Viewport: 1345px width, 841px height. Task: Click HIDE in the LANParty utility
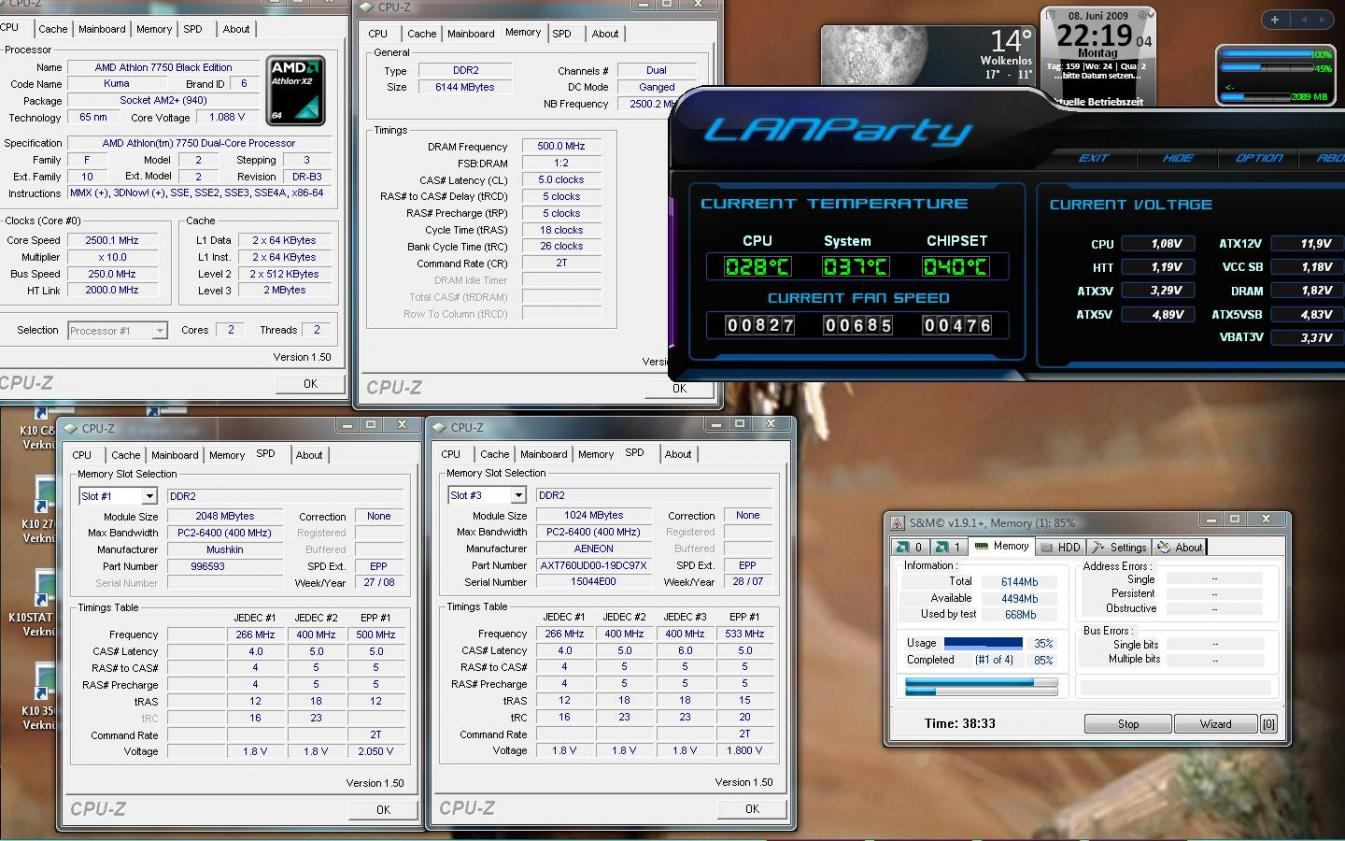click(1178, 158)
